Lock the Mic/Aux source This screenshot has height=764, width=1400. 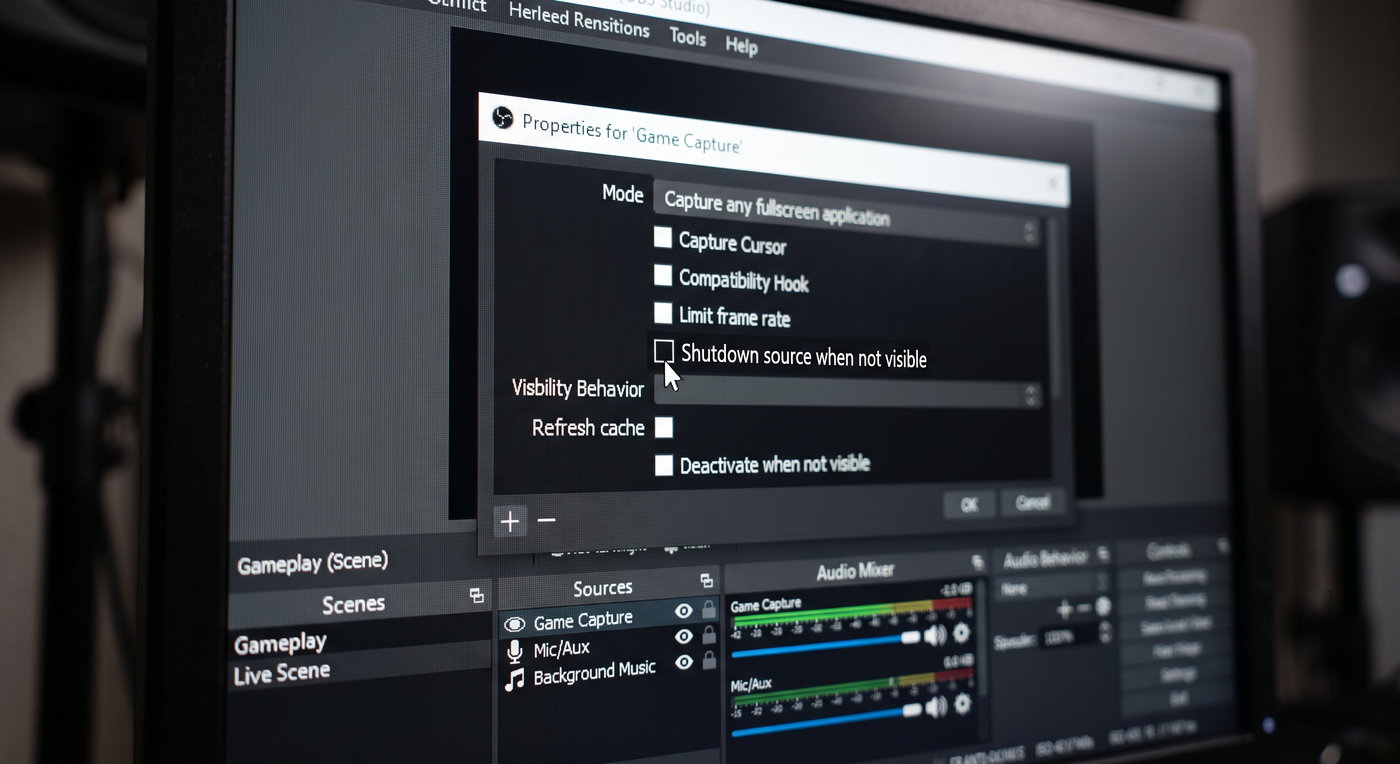click(709, 635)
